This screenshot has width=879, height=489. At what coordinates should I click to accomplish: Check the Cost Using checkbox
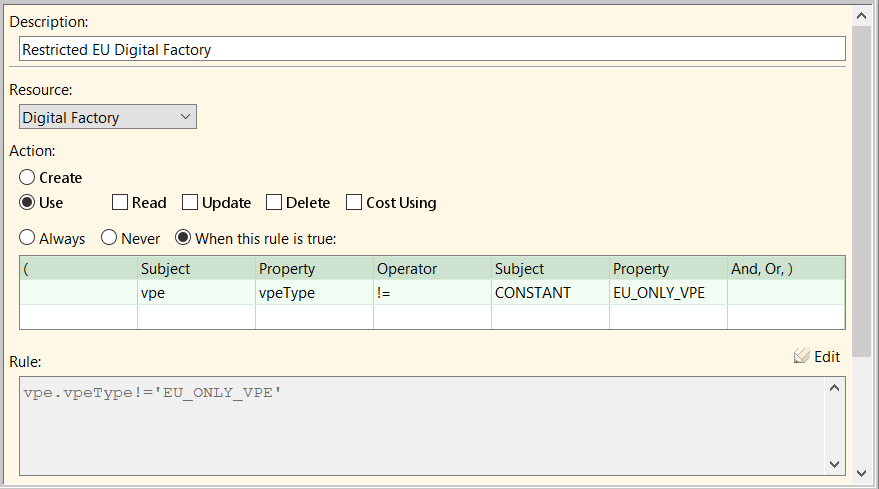point(354,203)
